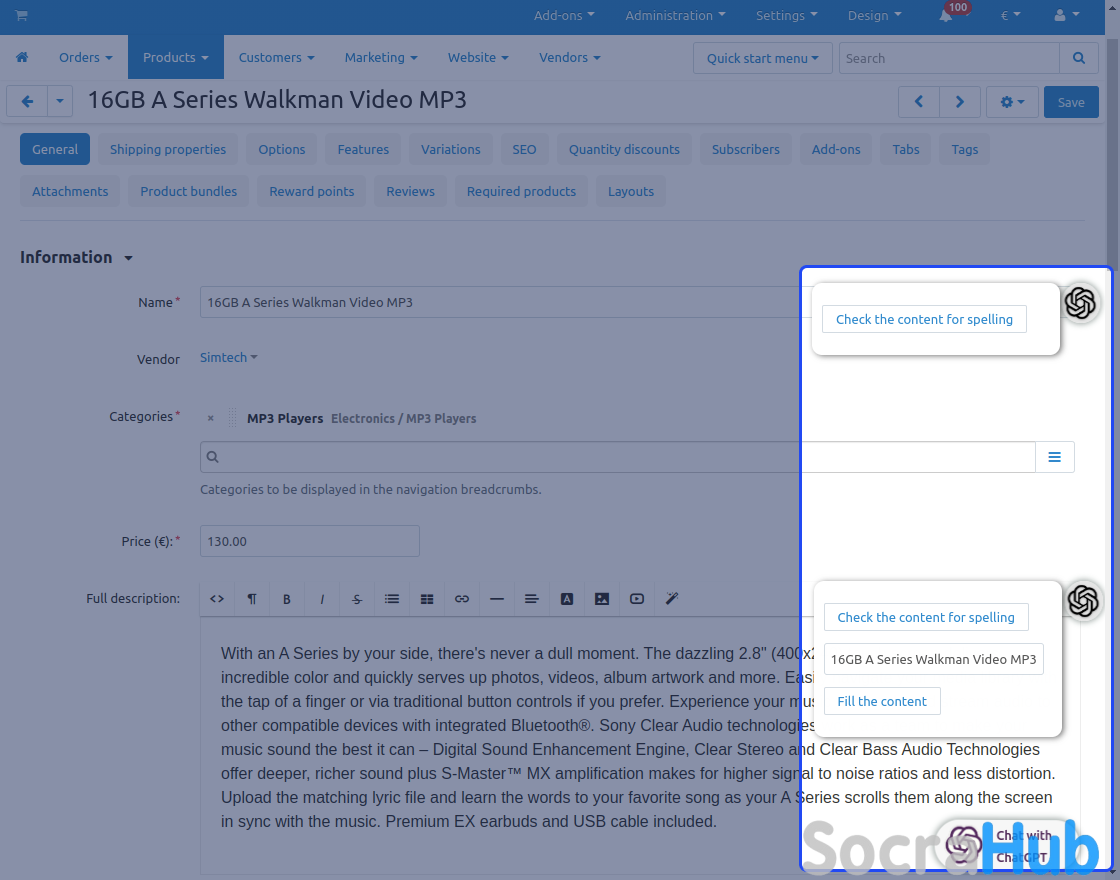Insert a horizontal line in editor
This screenshot has height=880, width=1120.
coord(496,599)
